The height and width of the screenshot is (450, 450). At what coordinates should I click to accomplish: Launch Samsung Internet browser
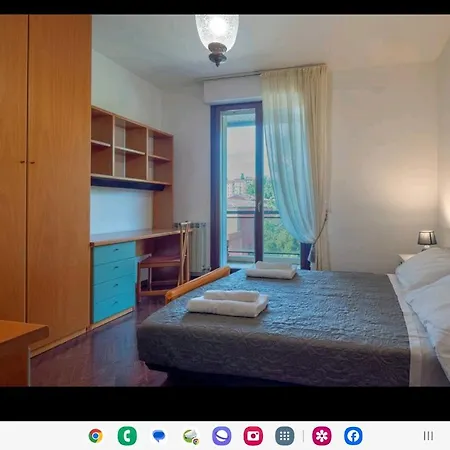coord(222,436)
